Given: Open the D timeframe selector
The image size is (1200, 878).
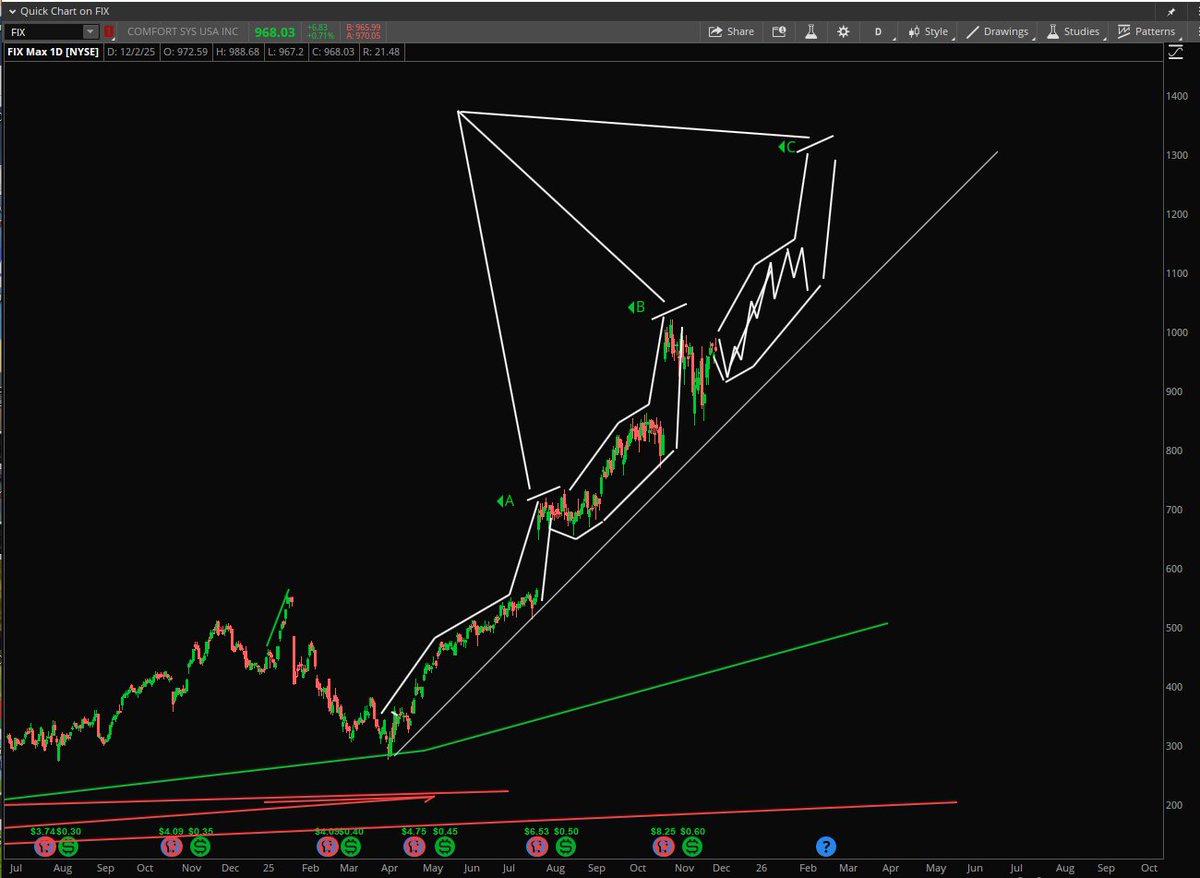Looking at the screenshot, I should pyautogui.click(x=878, y=31).
